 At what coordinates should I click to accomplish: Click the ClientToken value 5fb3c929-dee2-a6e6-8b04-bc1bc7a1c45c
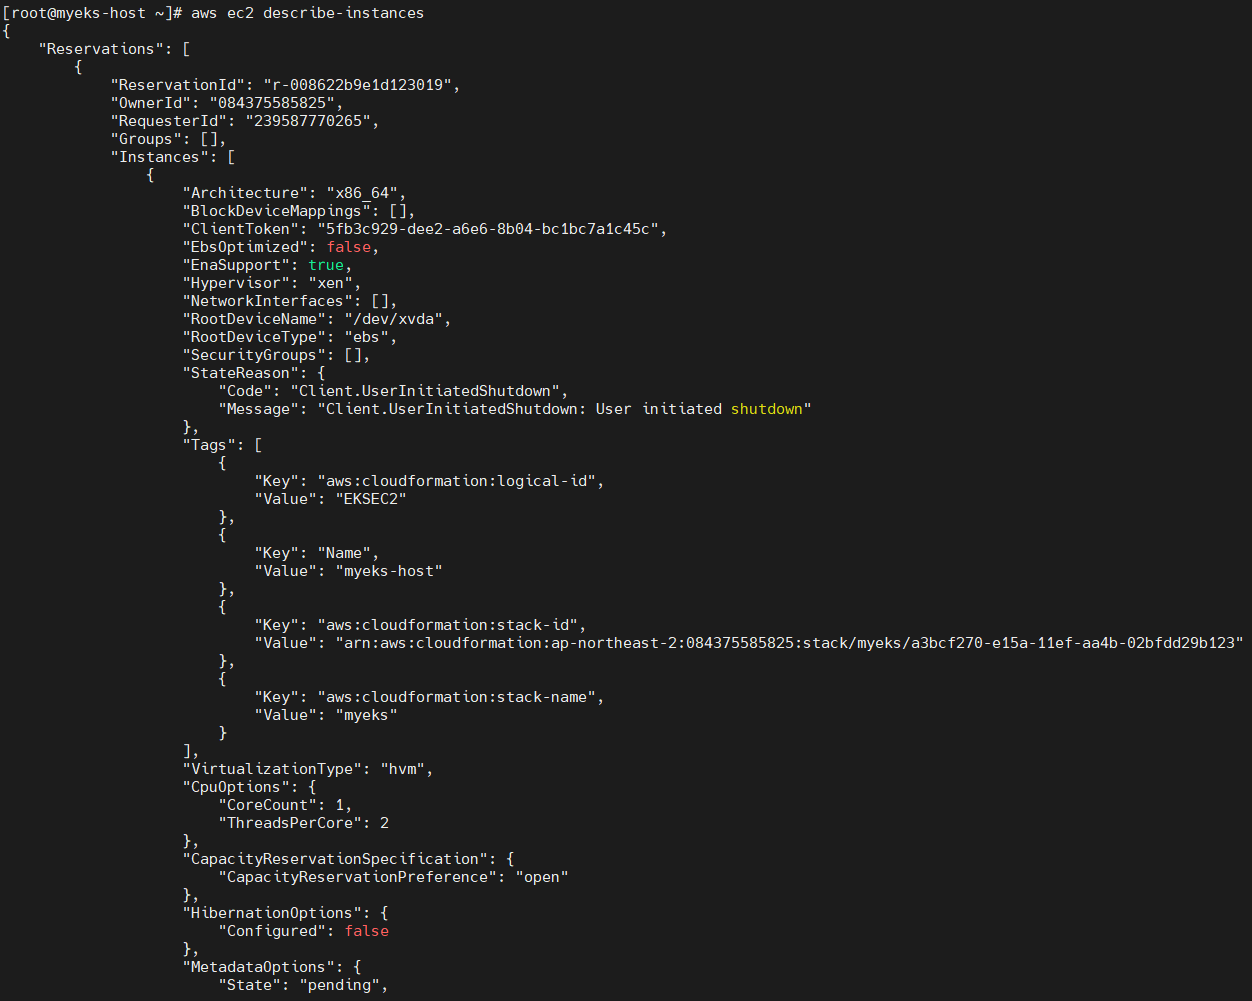pyautogui.click(x=487, y=229)
